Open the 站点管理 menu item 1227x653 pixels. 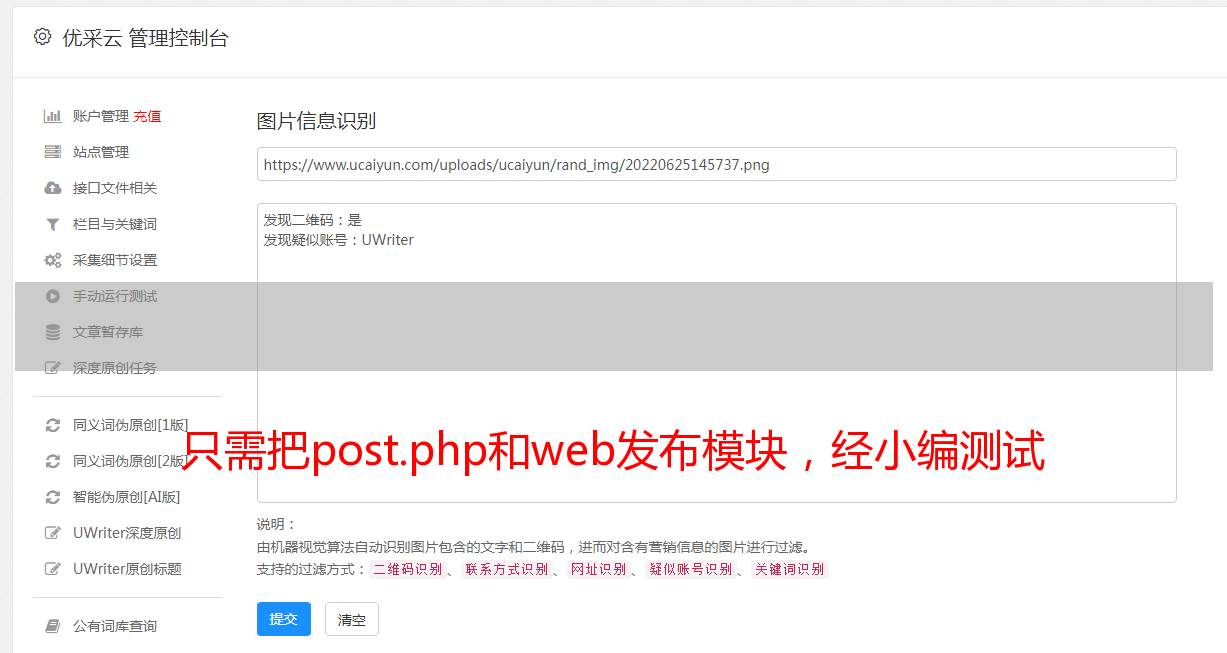pyautogui.click(x=101, y=152)
